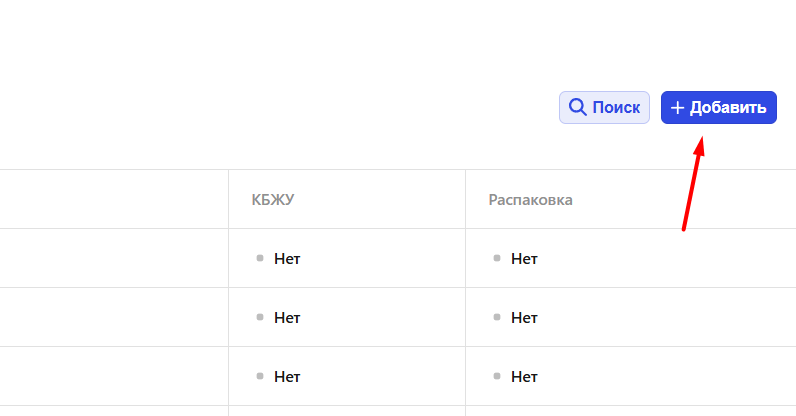Click Нет in second row КБЖУ
Viewport: 796px width, 416px height.
tap(287, 317)
